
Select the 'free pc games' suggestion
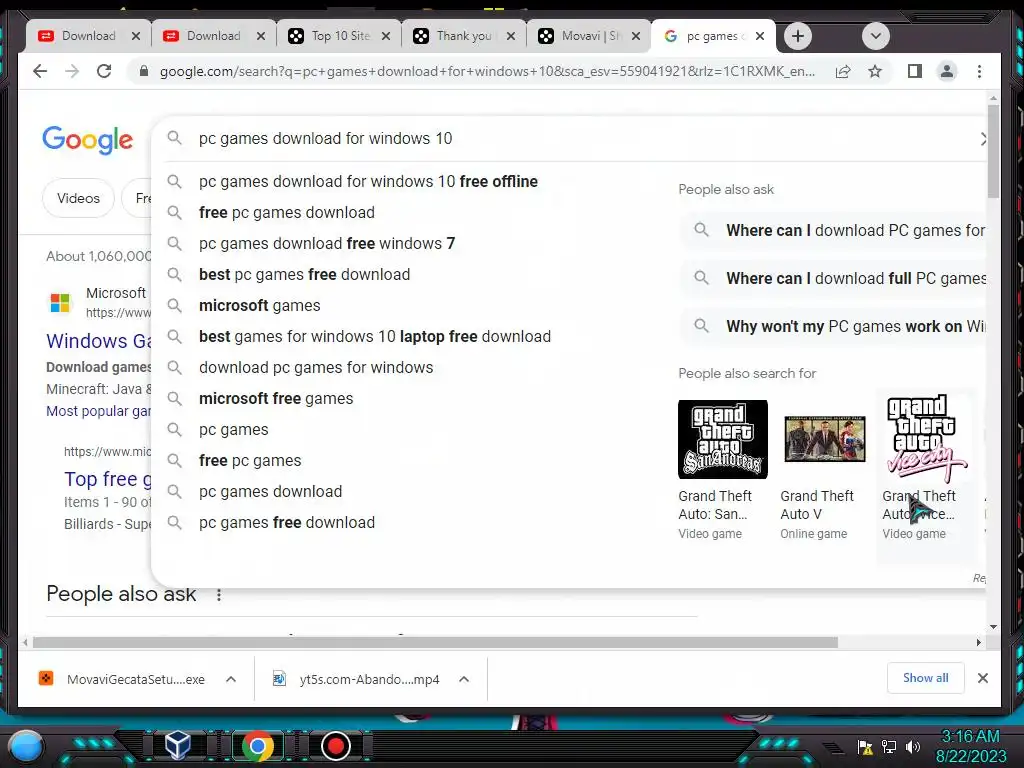tap(249, 460)
